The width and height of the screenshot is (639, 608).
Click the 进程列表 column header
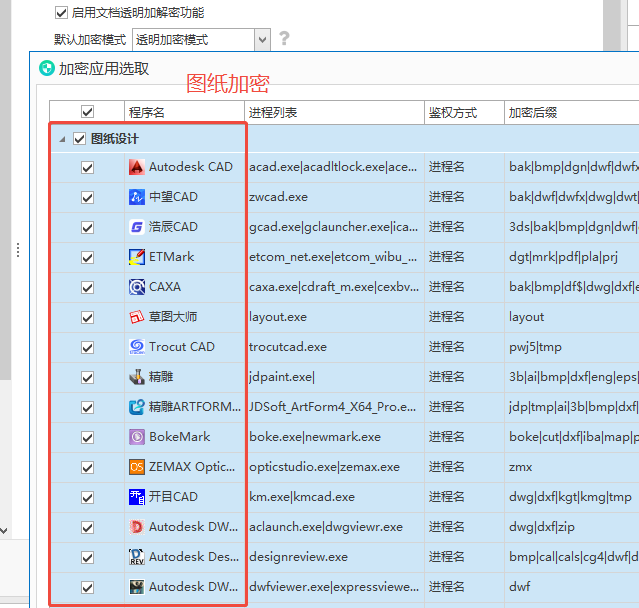334,112
